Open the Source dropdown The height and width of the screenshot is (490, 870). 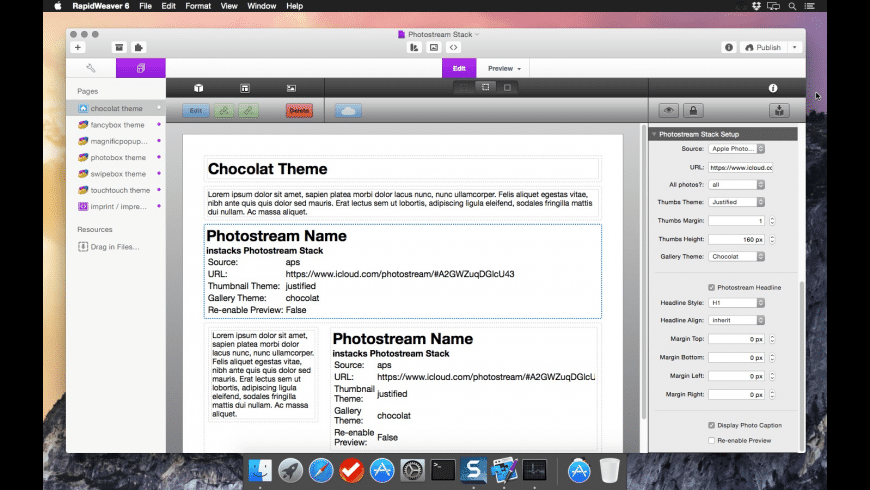click(736, 149)
